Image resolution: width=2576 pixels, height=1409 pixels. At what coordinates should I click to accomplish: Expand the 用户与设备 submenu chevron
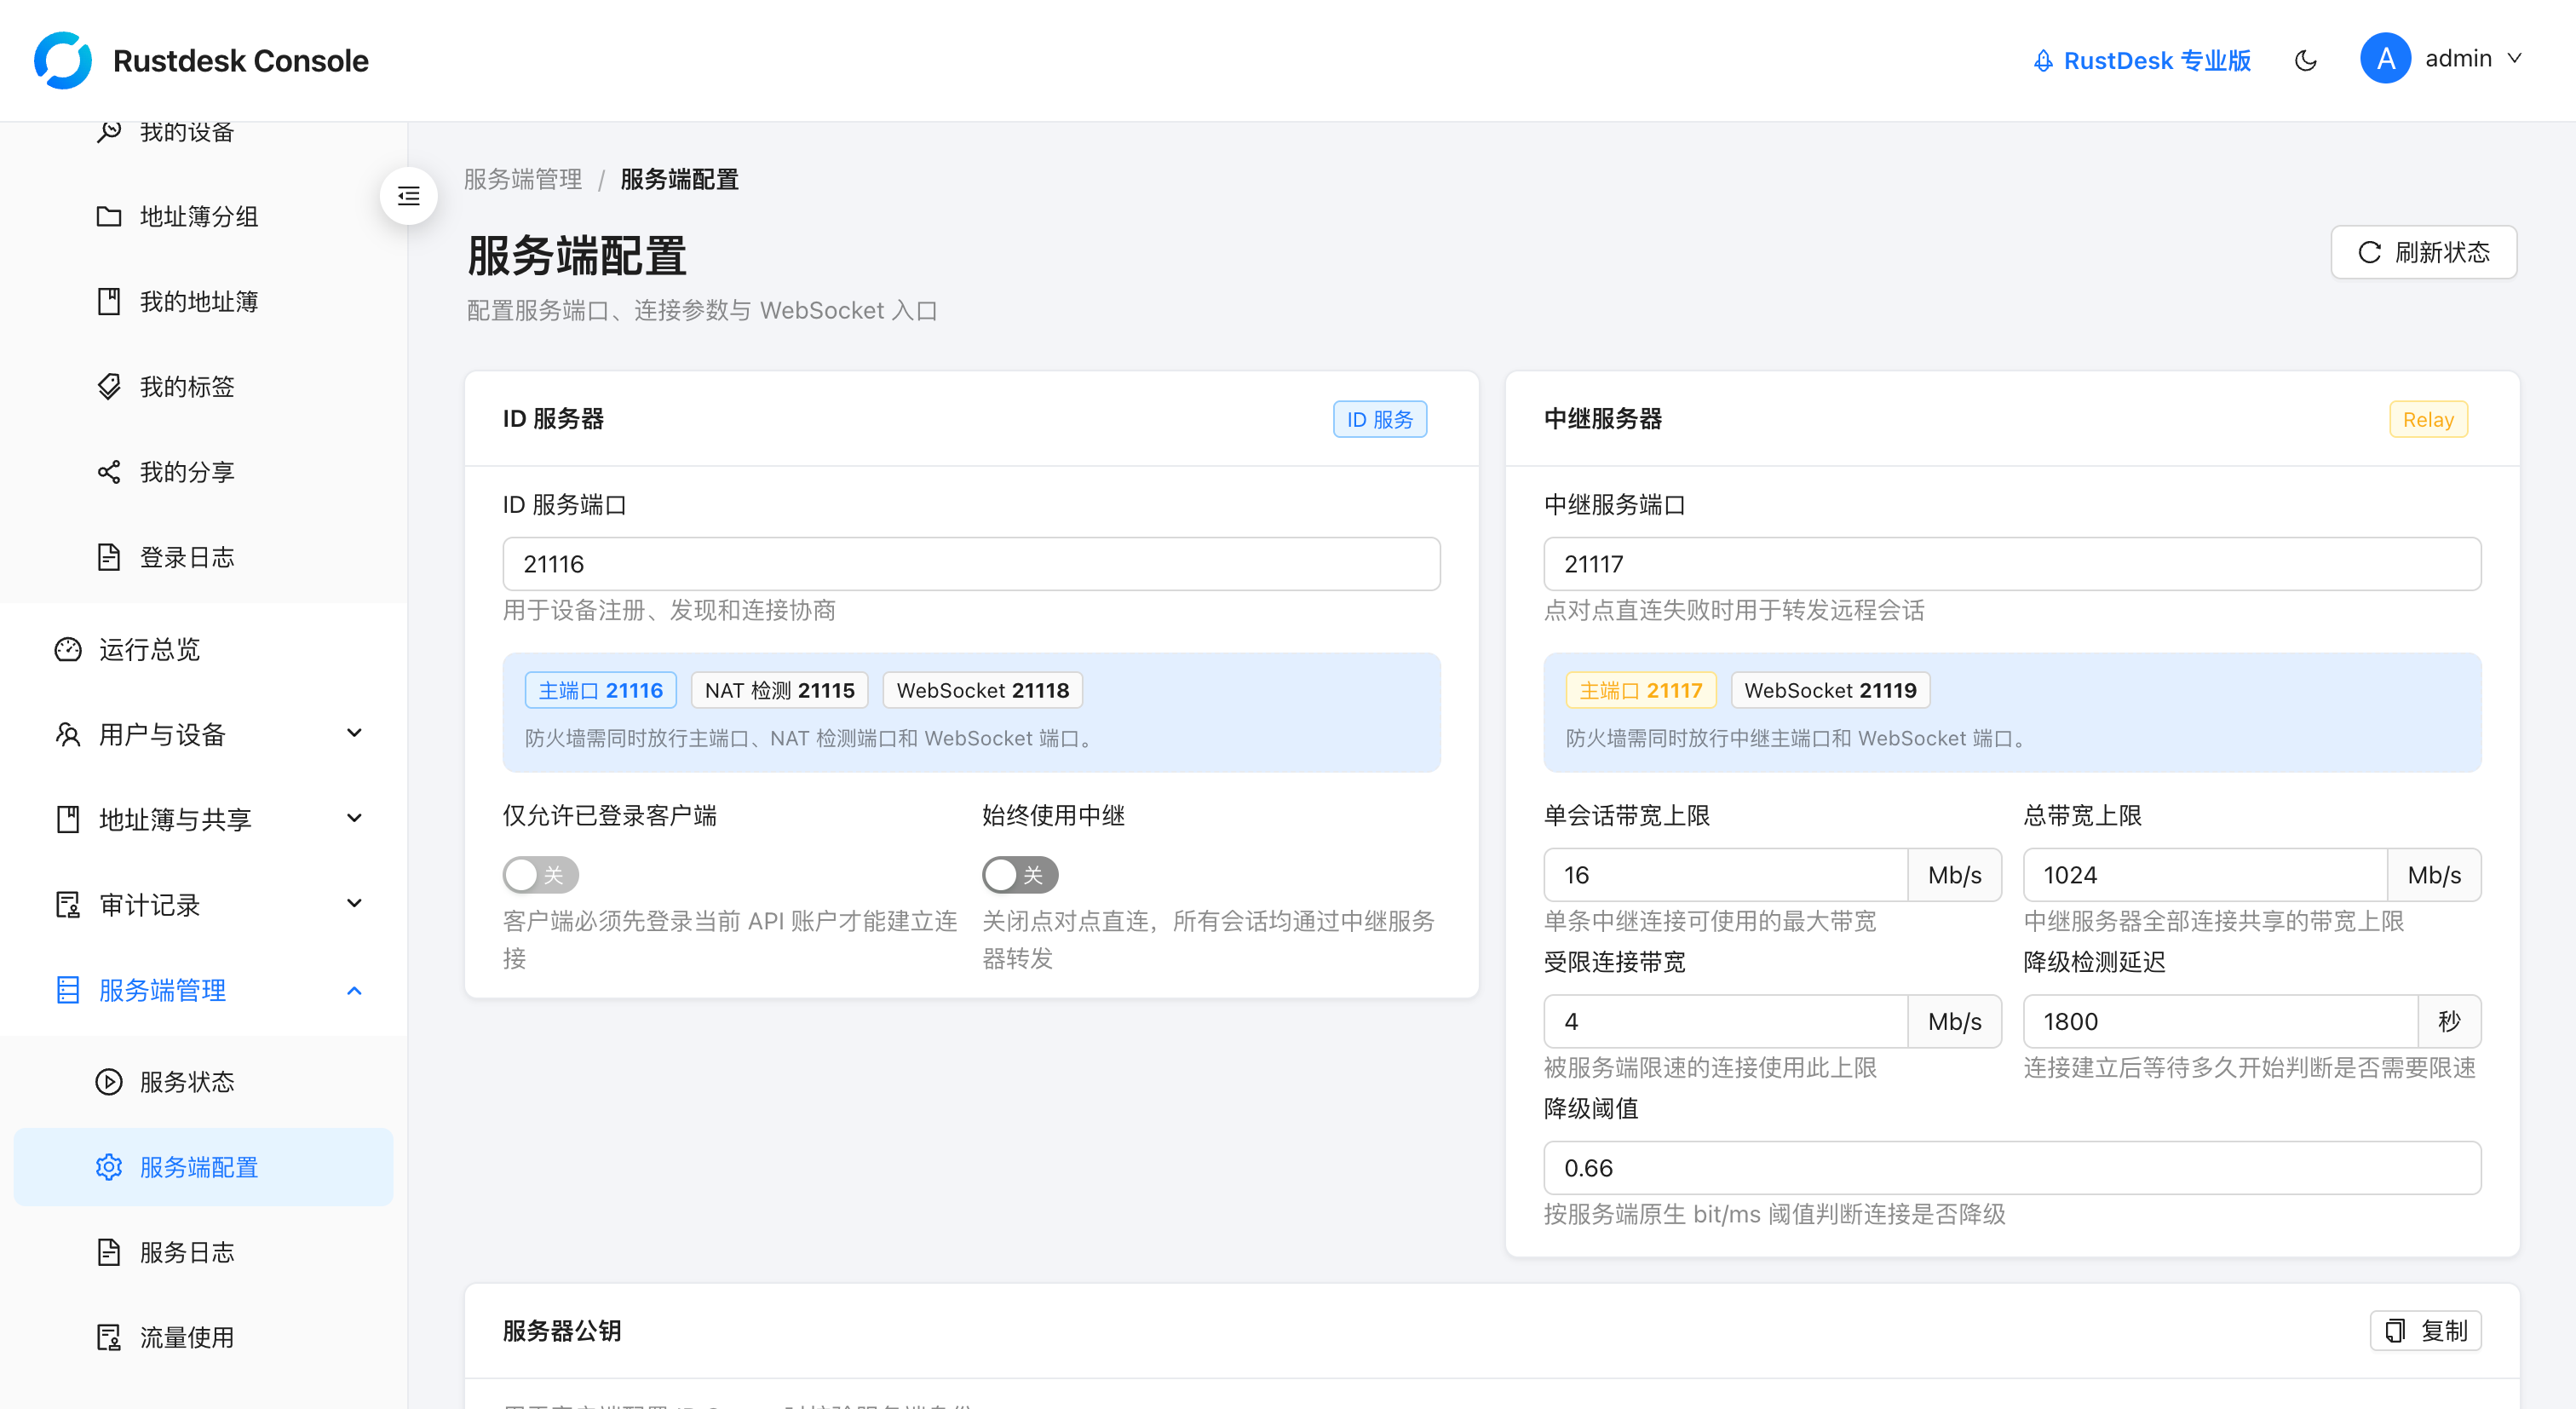coord(354,734)
